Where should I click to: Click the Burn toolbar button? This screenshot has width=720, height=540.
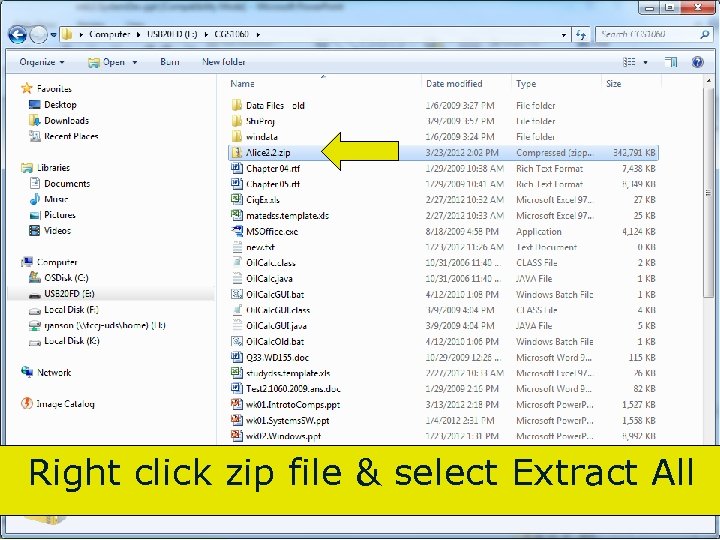(x=170, y=62)
